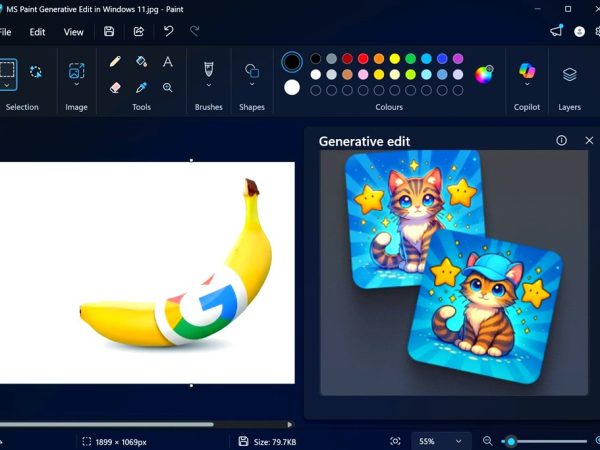Open the Shapes gallery icon

pyautogui.click(x=252, y=71)
